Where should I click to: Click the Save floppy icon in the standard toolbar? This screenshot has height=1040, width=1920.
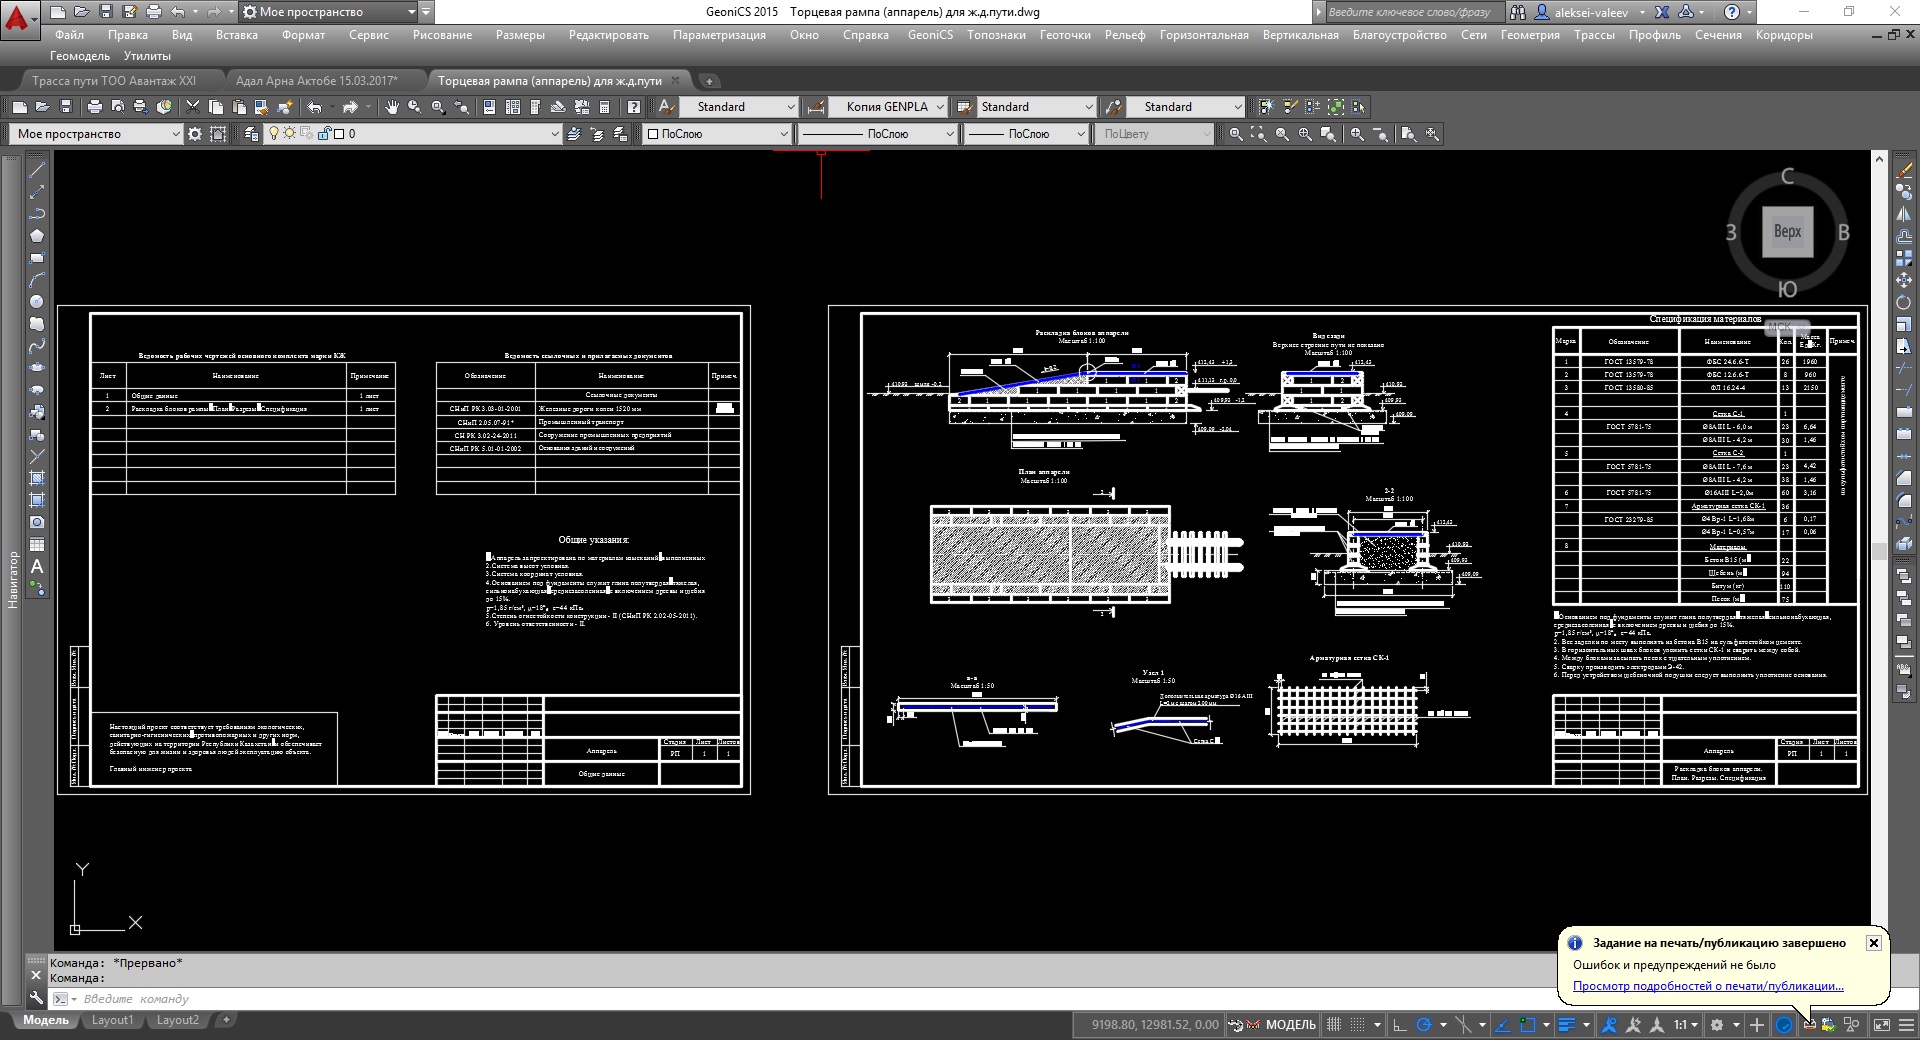click(66, 107)
